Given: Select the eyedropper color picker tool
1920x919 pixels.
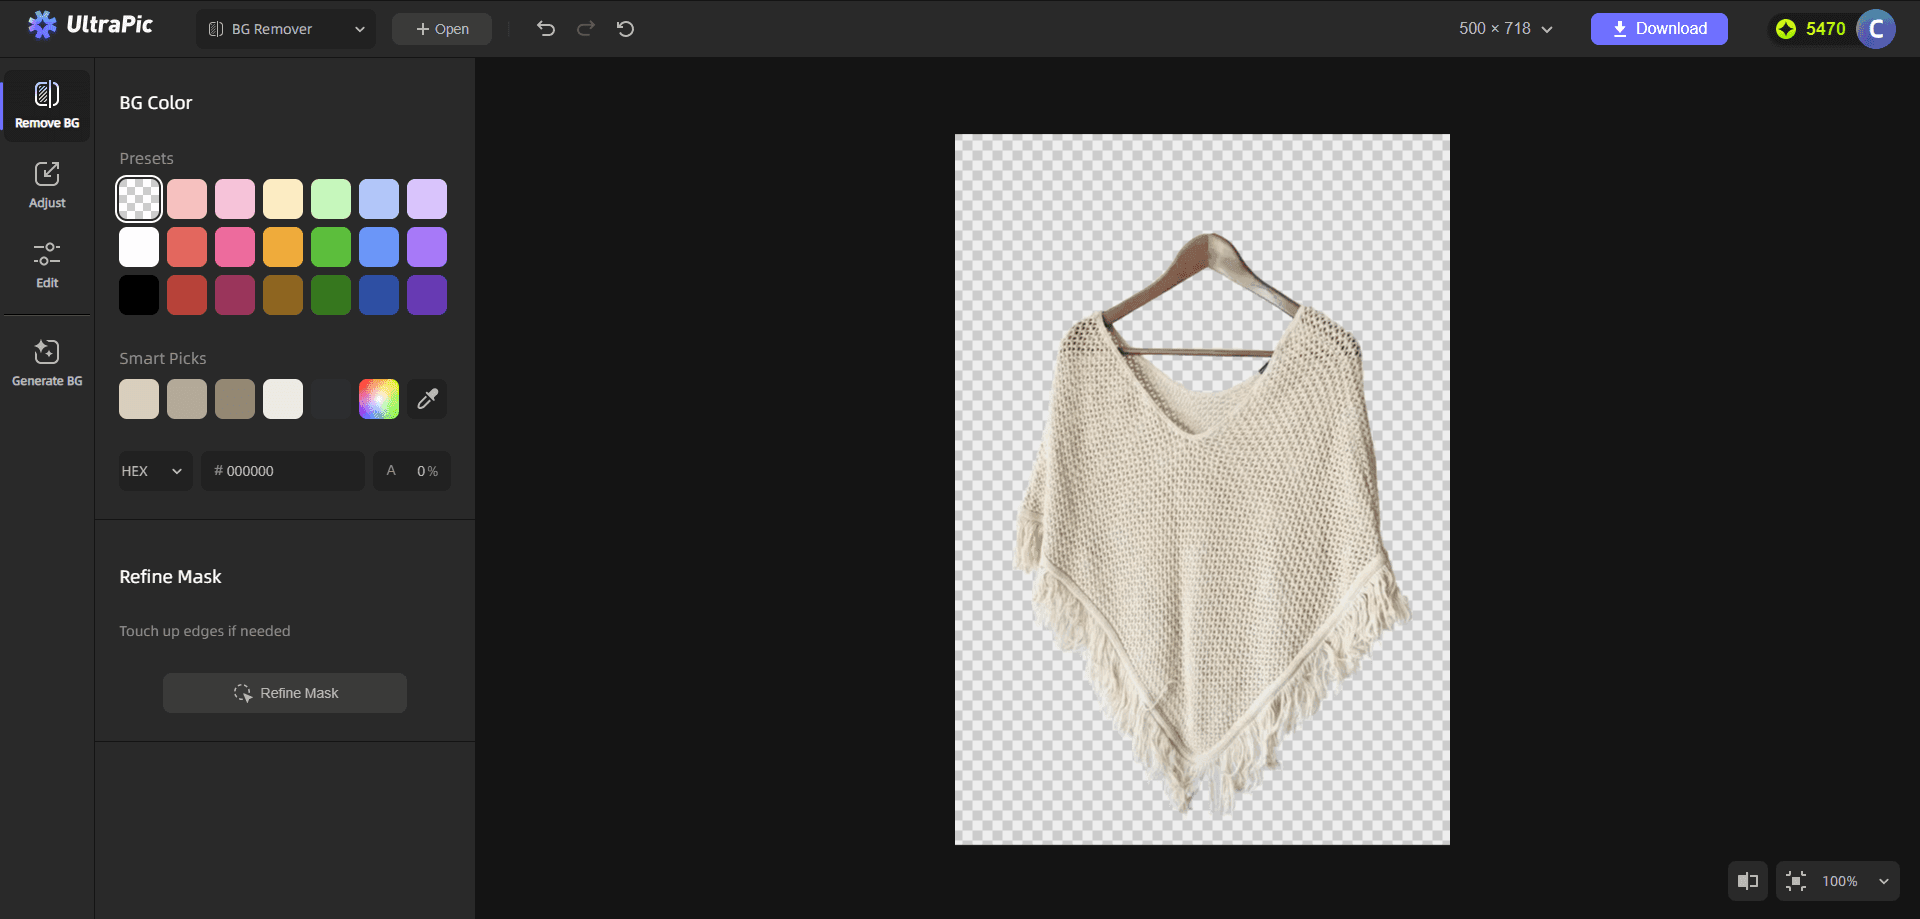Looking at the screenshot, I should point(427,399).
